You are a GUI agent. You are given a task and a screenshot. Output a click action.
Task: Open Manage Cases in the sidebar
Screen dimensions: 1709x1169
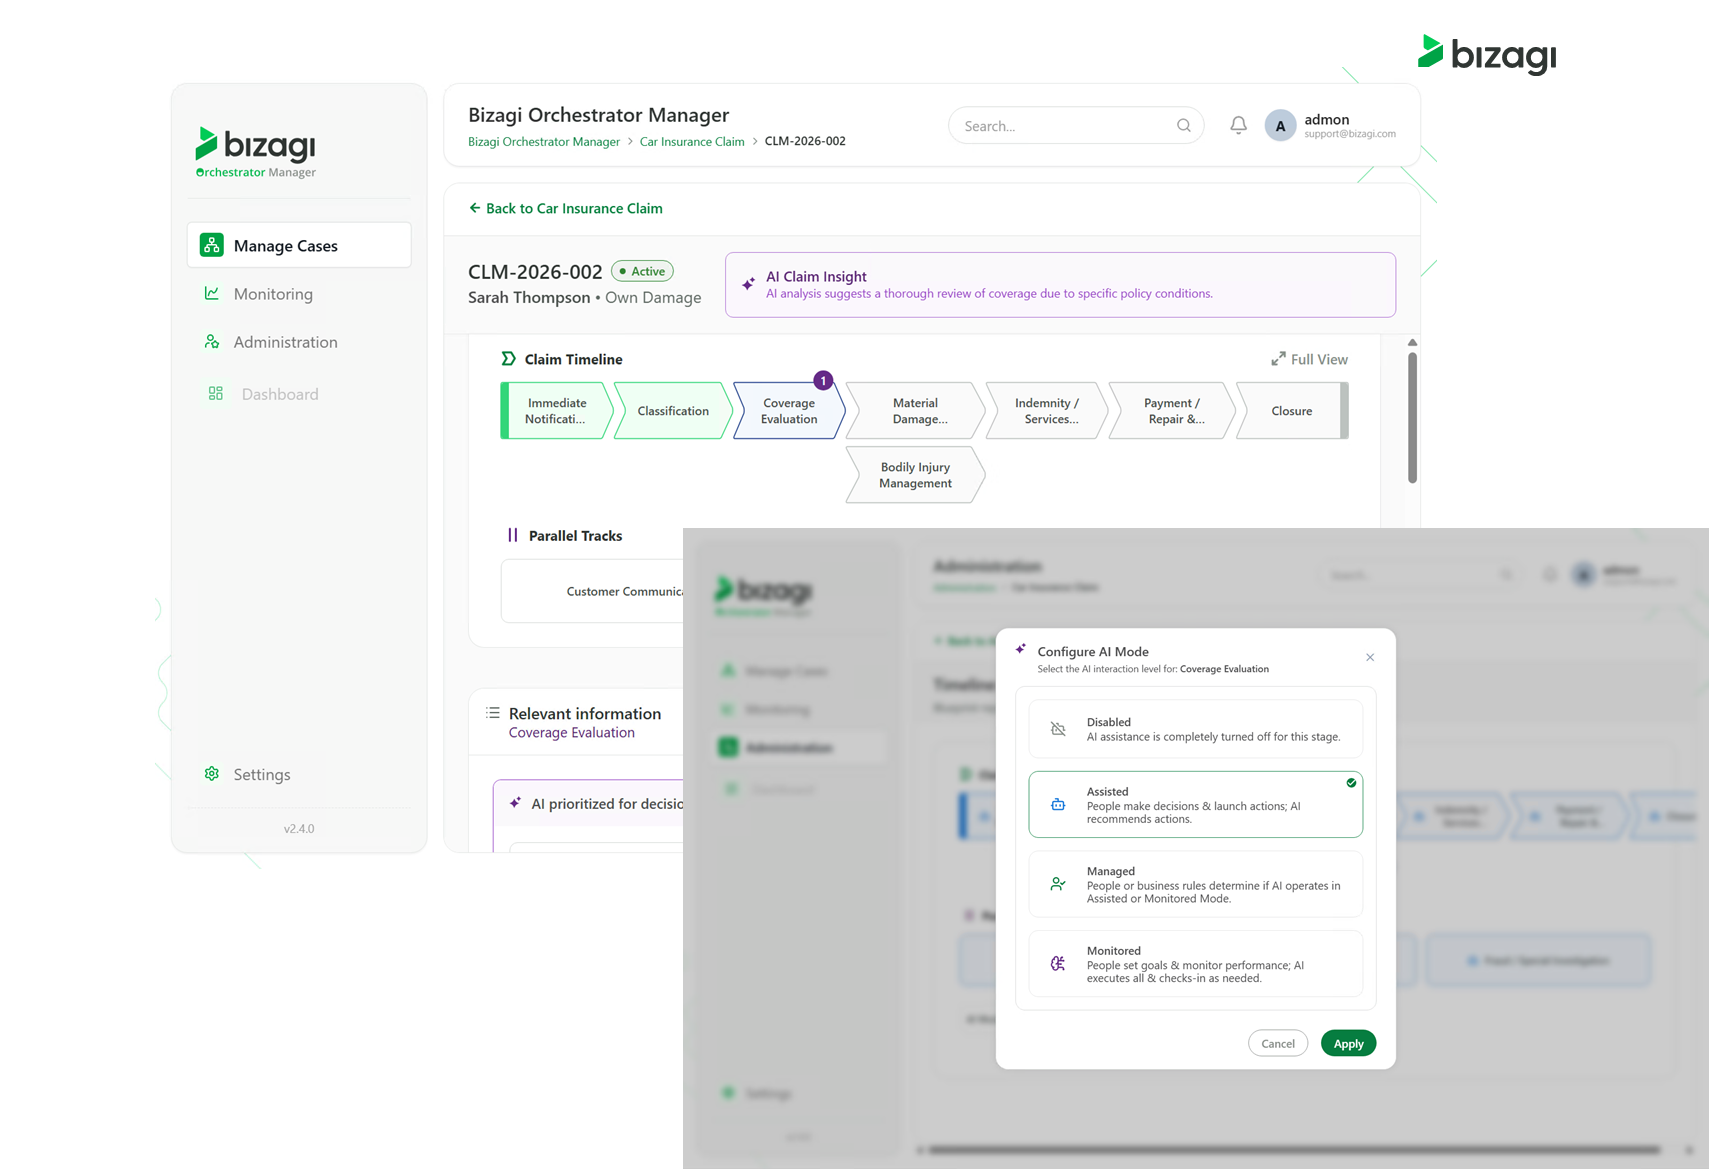coord(299,245)
